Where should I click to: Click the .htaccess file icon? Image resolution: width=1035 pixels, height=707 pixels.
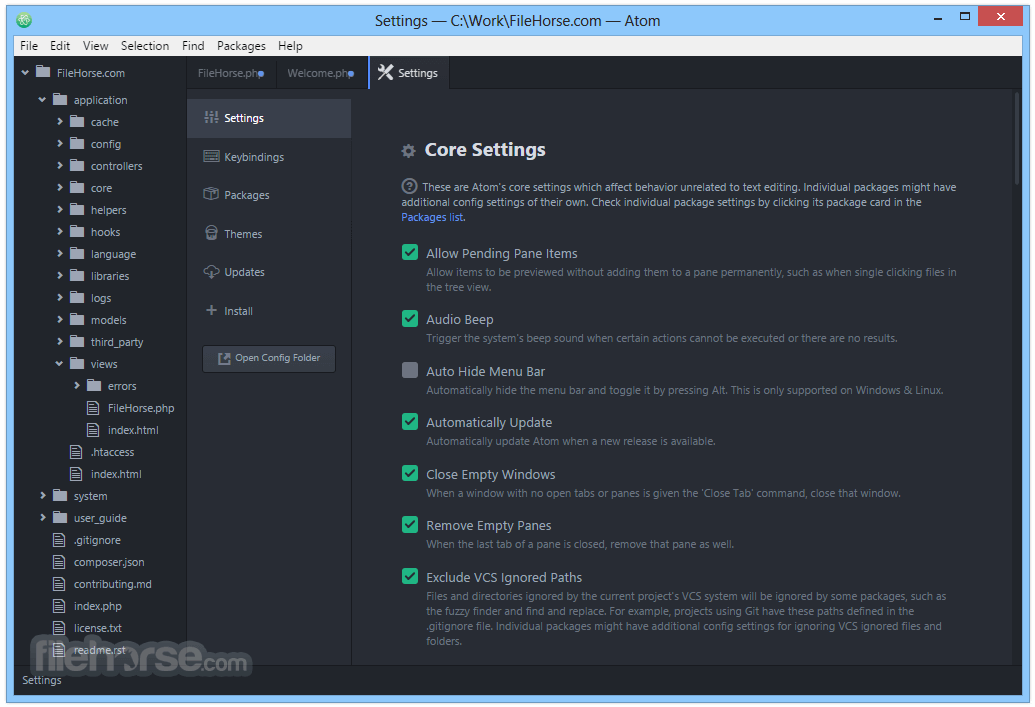click(x=76, y=452)
